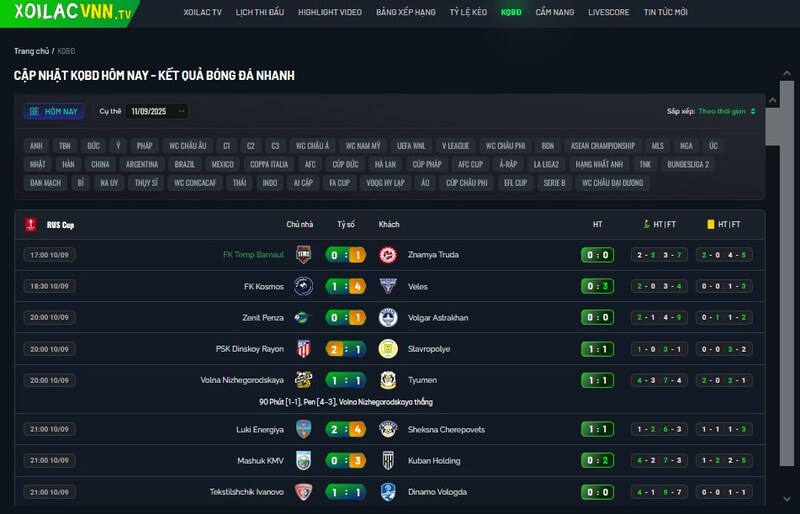Click the Hôm nay button
Screen dimensions: 800x514
(x=54, y=111)
